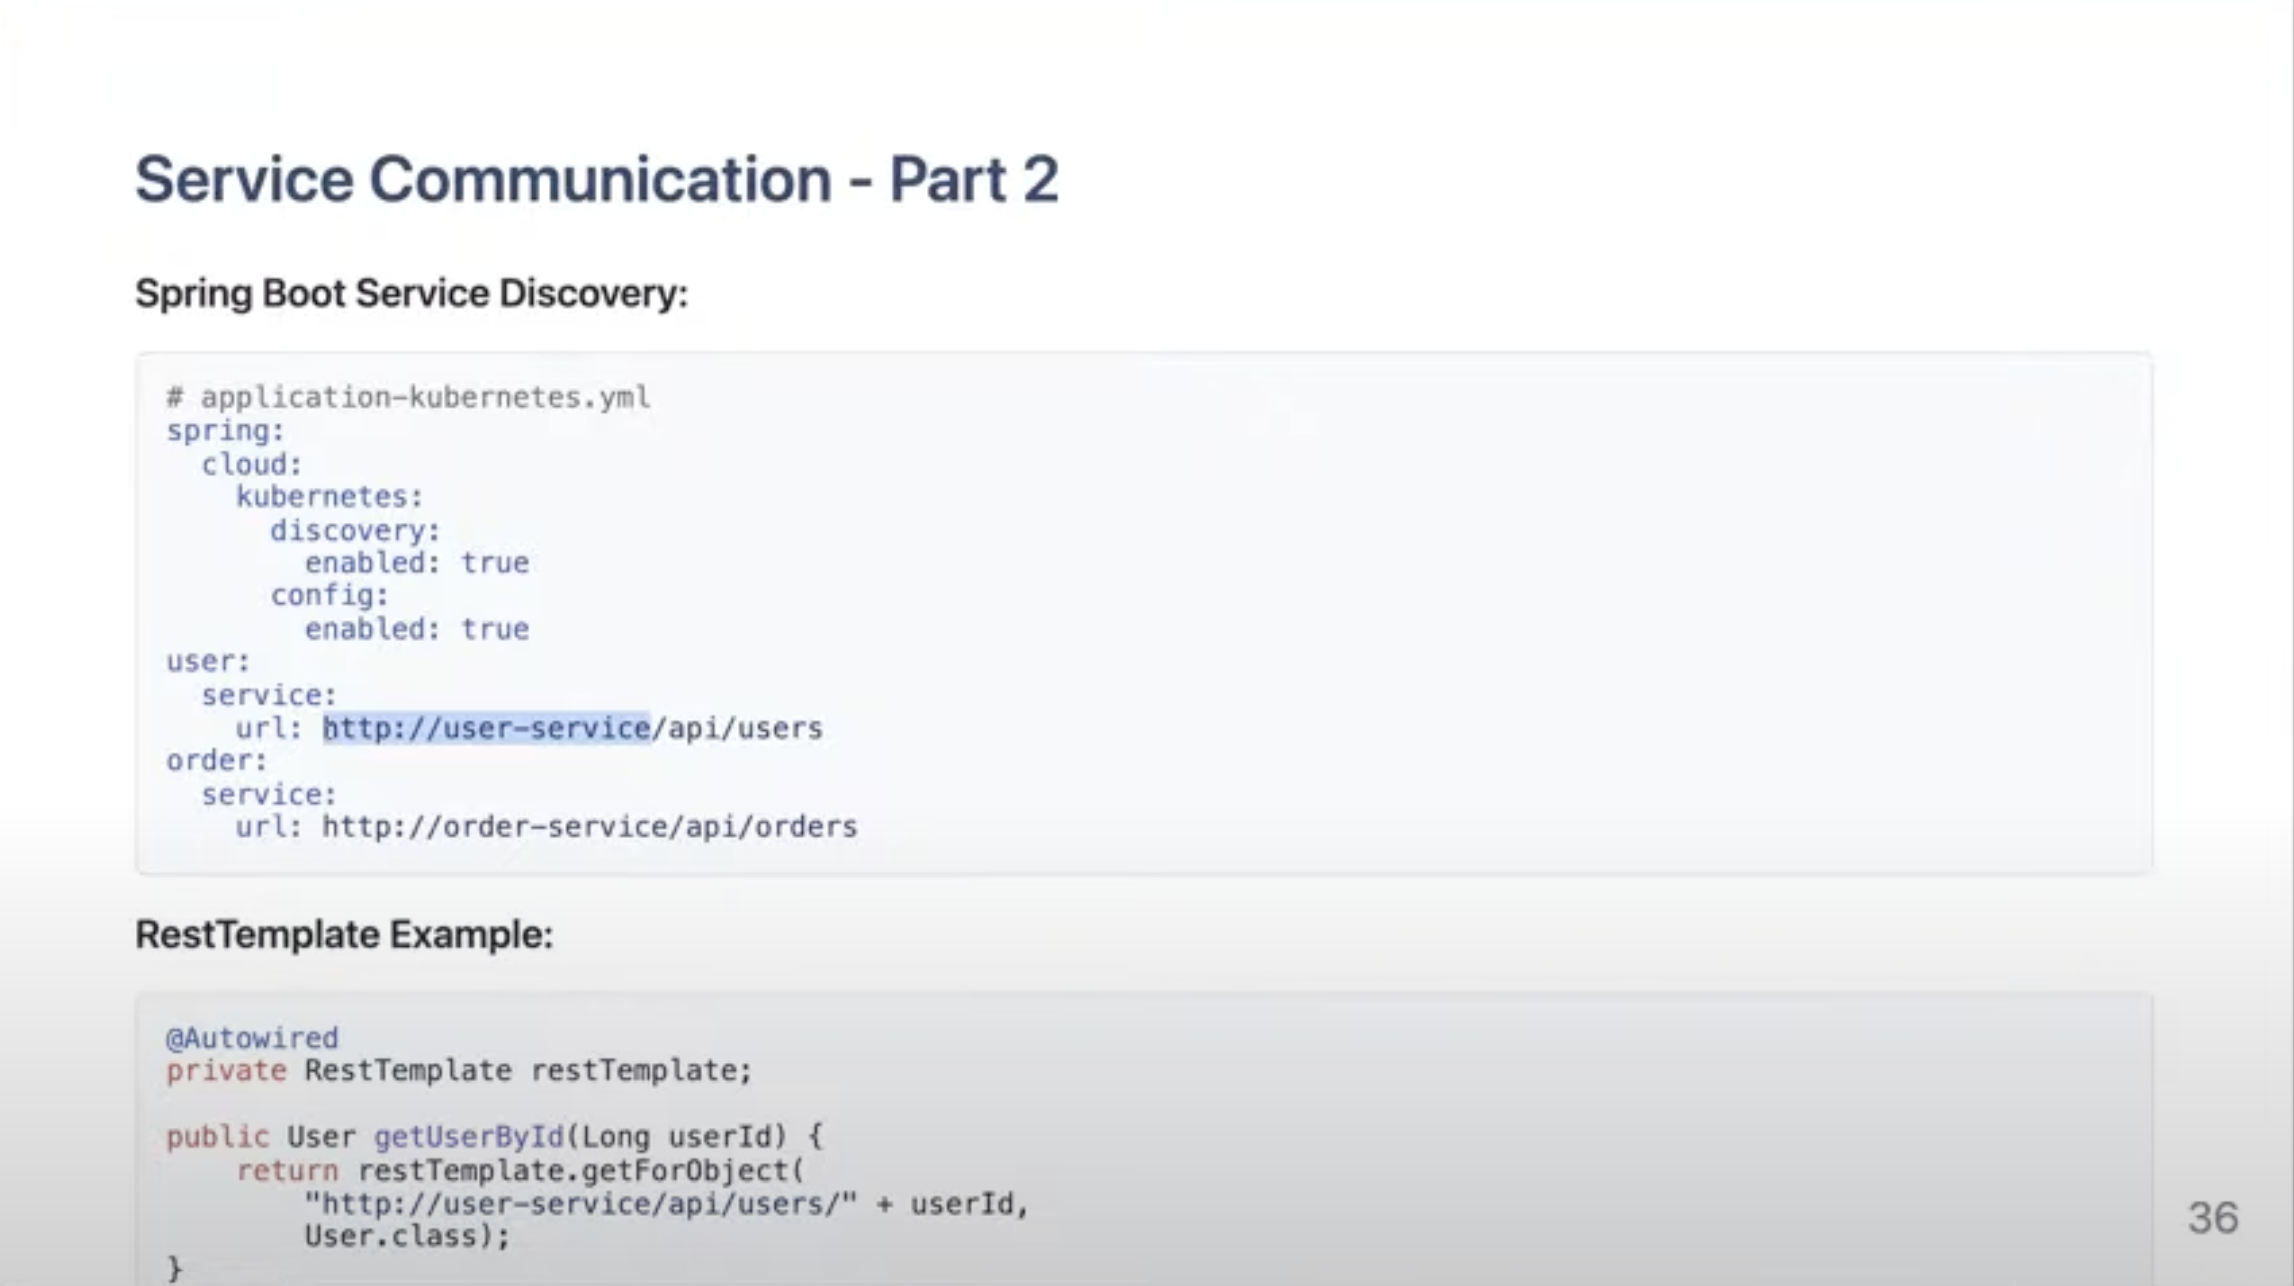Click the kubernetes: key in YAML
This screenshot has width=2294, height=1286.
[x=329, y=497]
